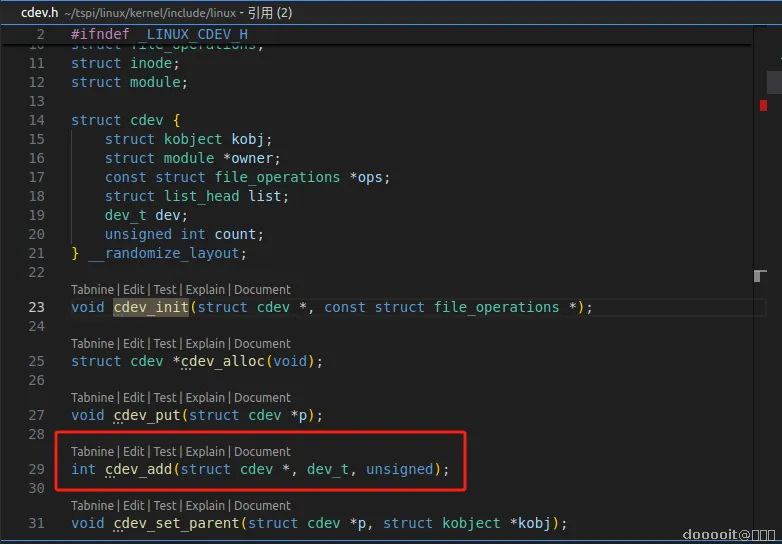
Task: Click Document lens above cdev_set_parent
Action: 262,506
